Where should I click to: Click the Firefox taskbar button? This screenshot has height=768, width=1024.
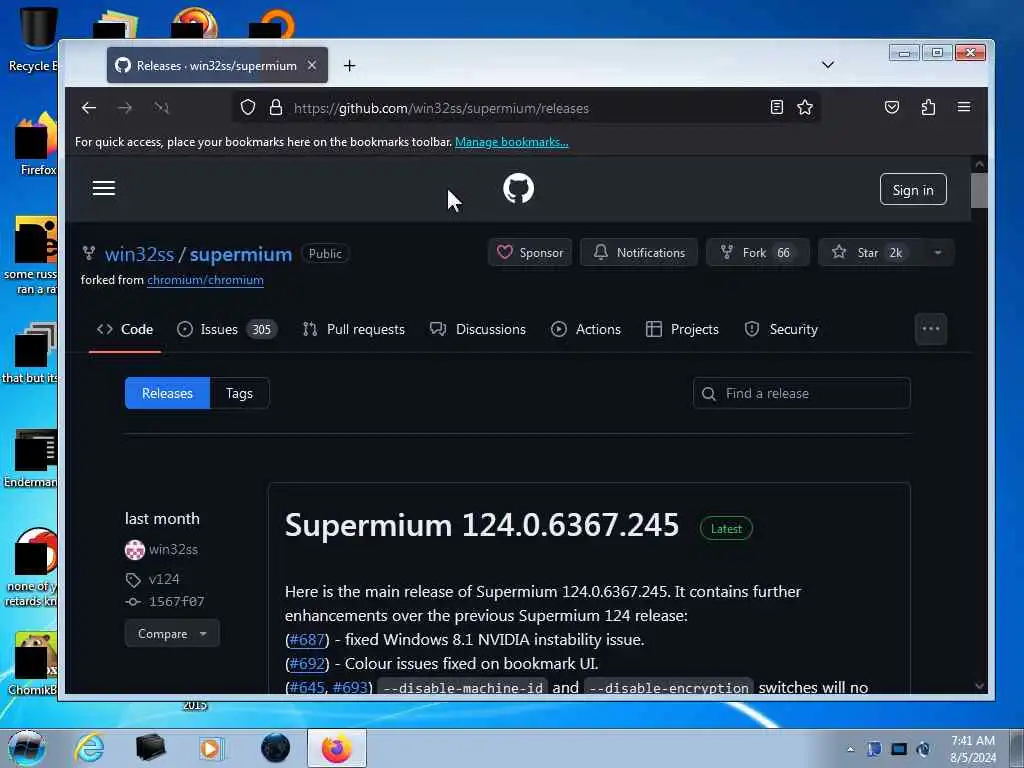[337, 748]
